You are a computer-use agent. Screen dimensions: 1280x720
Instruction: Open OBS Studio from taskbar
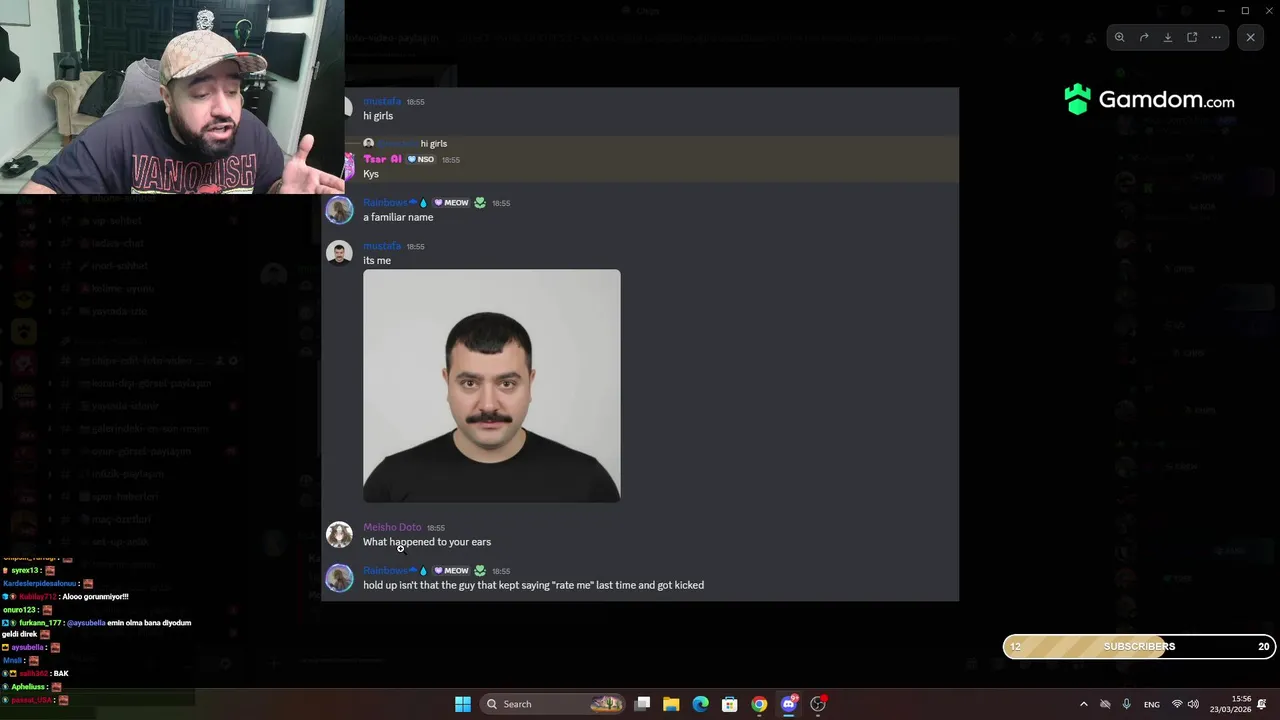pyautogui.click(x=818, y=704)
